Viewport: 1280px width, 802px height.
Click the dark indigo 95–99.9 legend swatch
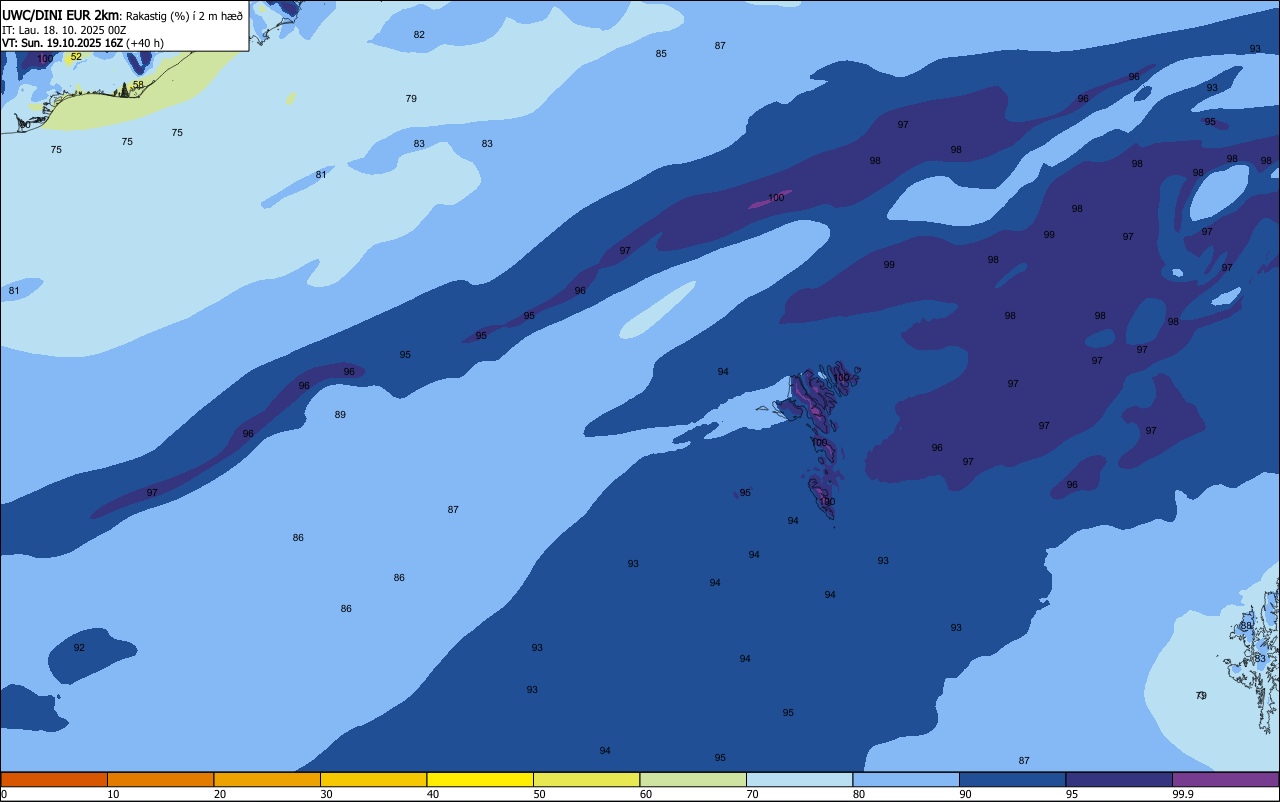click(1119, 779)
